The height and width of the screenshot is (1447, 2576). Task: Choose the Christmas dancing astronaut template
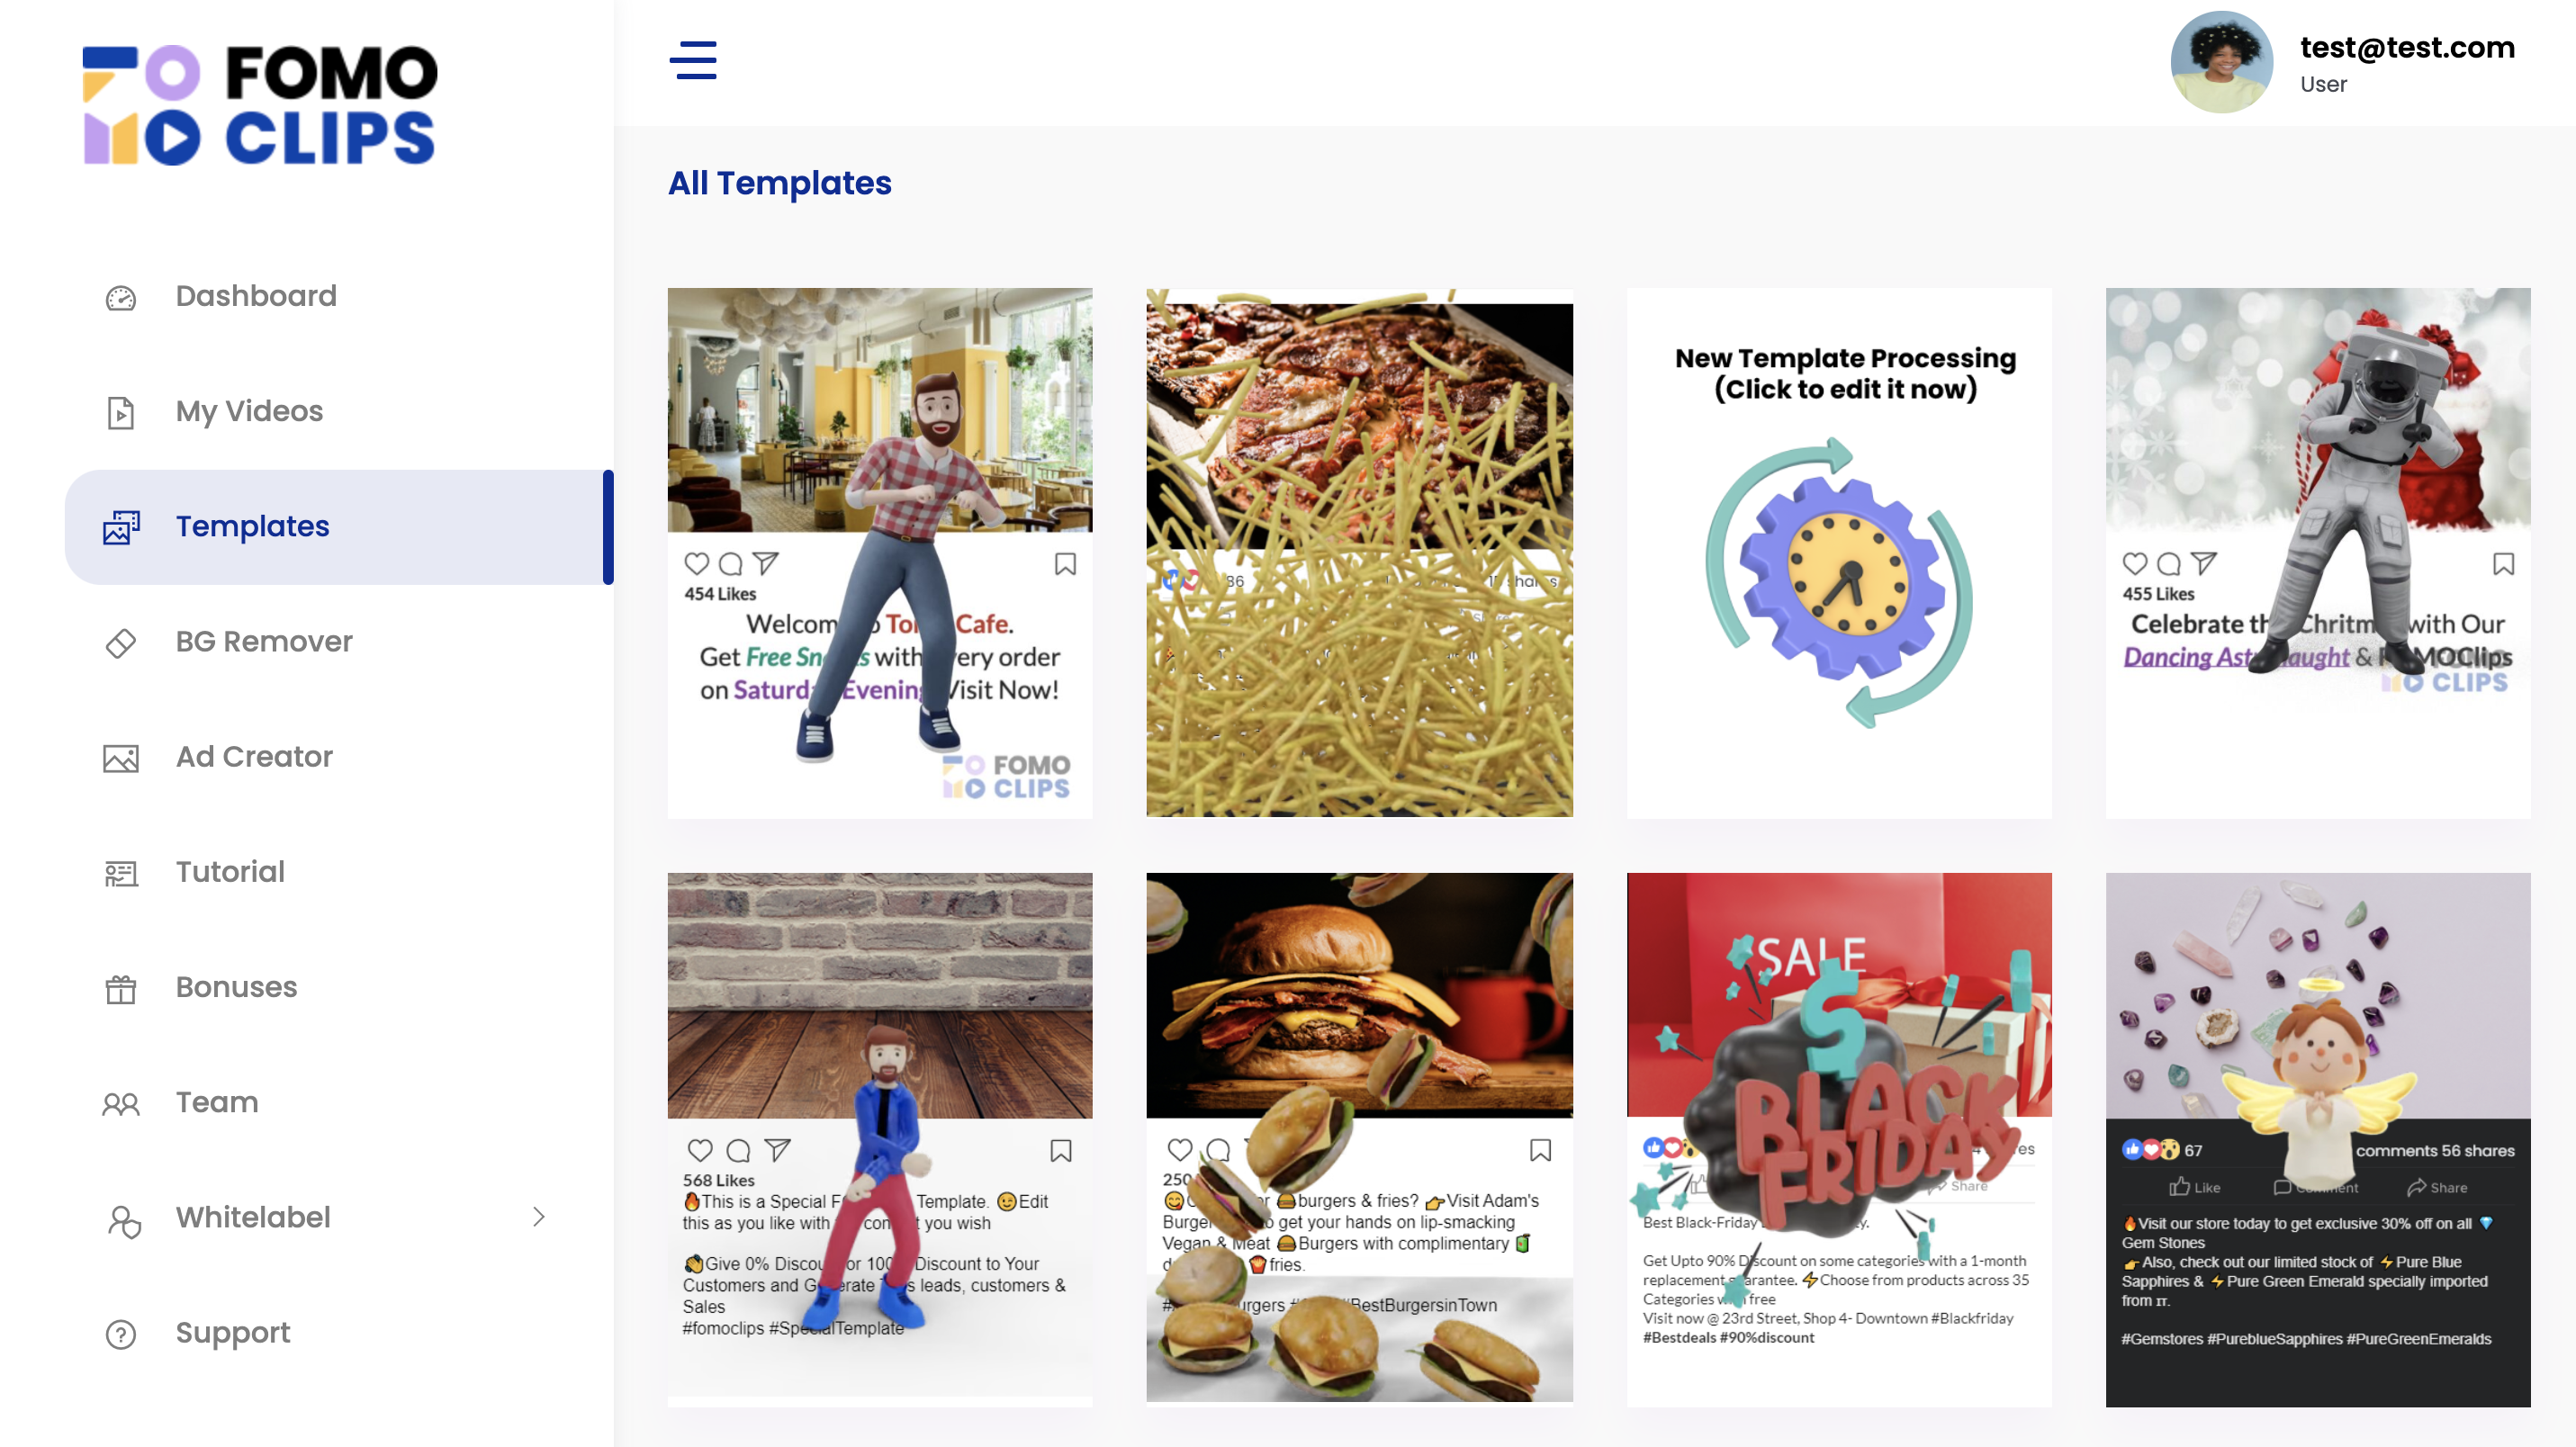click(x=2318, y=553)
